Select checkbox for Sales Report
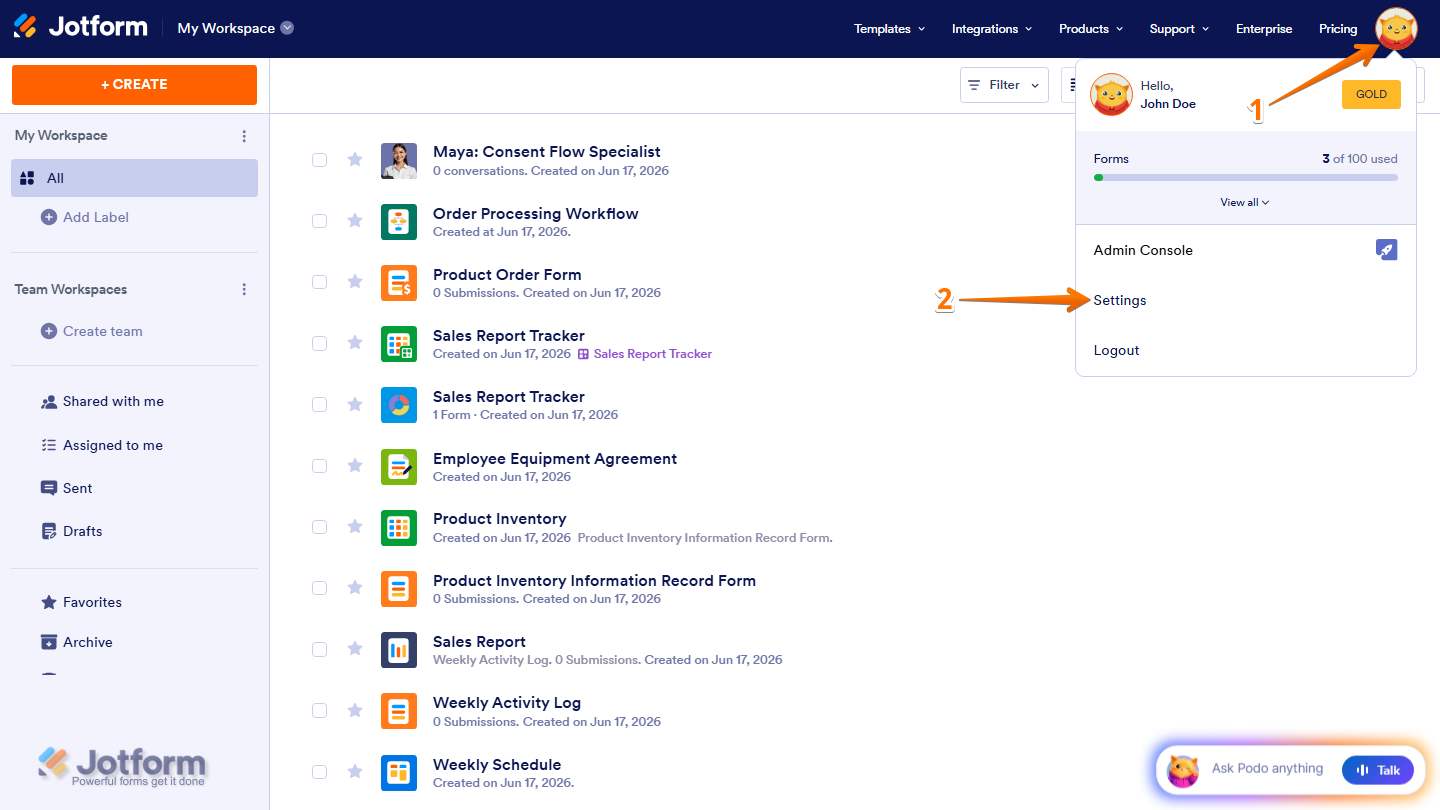 click(319, 649)
